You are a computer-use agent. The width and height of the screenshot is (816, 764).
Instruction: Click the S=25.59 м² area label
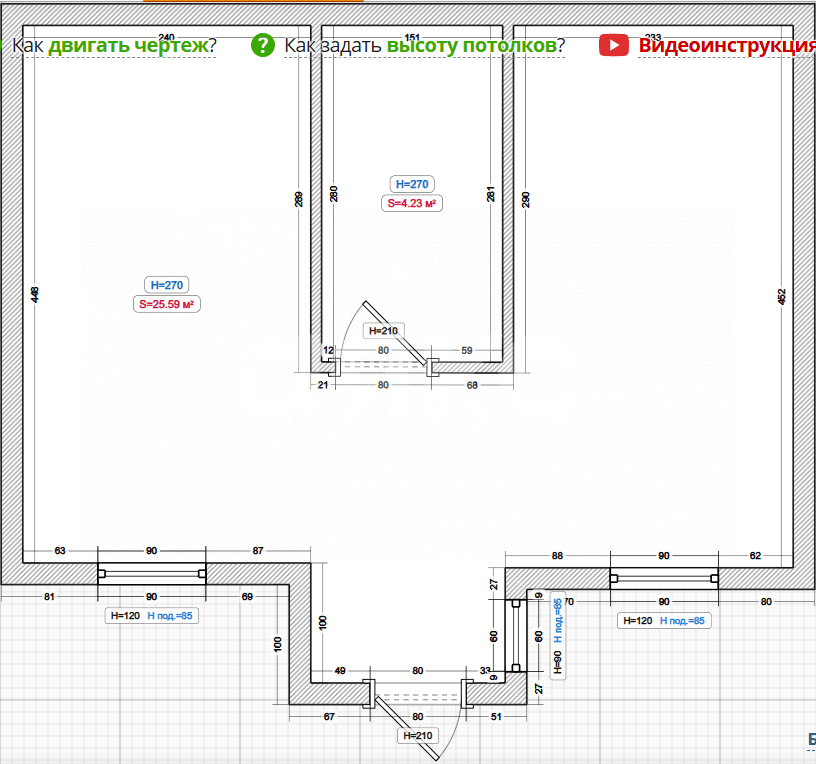click(167, 304)
